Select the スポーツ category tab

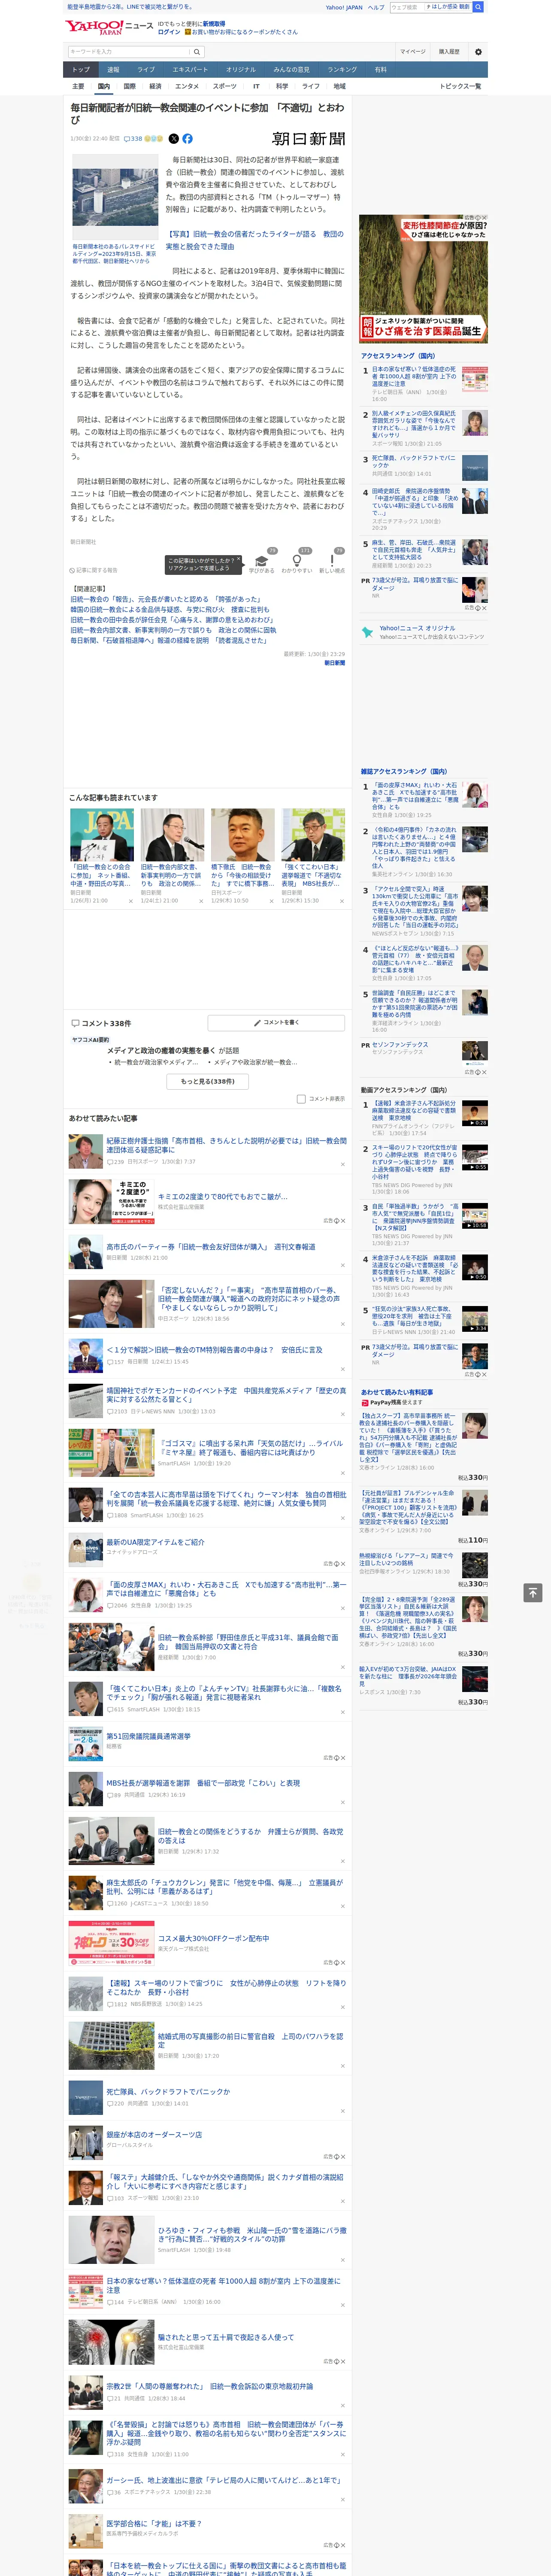[225, 86]
